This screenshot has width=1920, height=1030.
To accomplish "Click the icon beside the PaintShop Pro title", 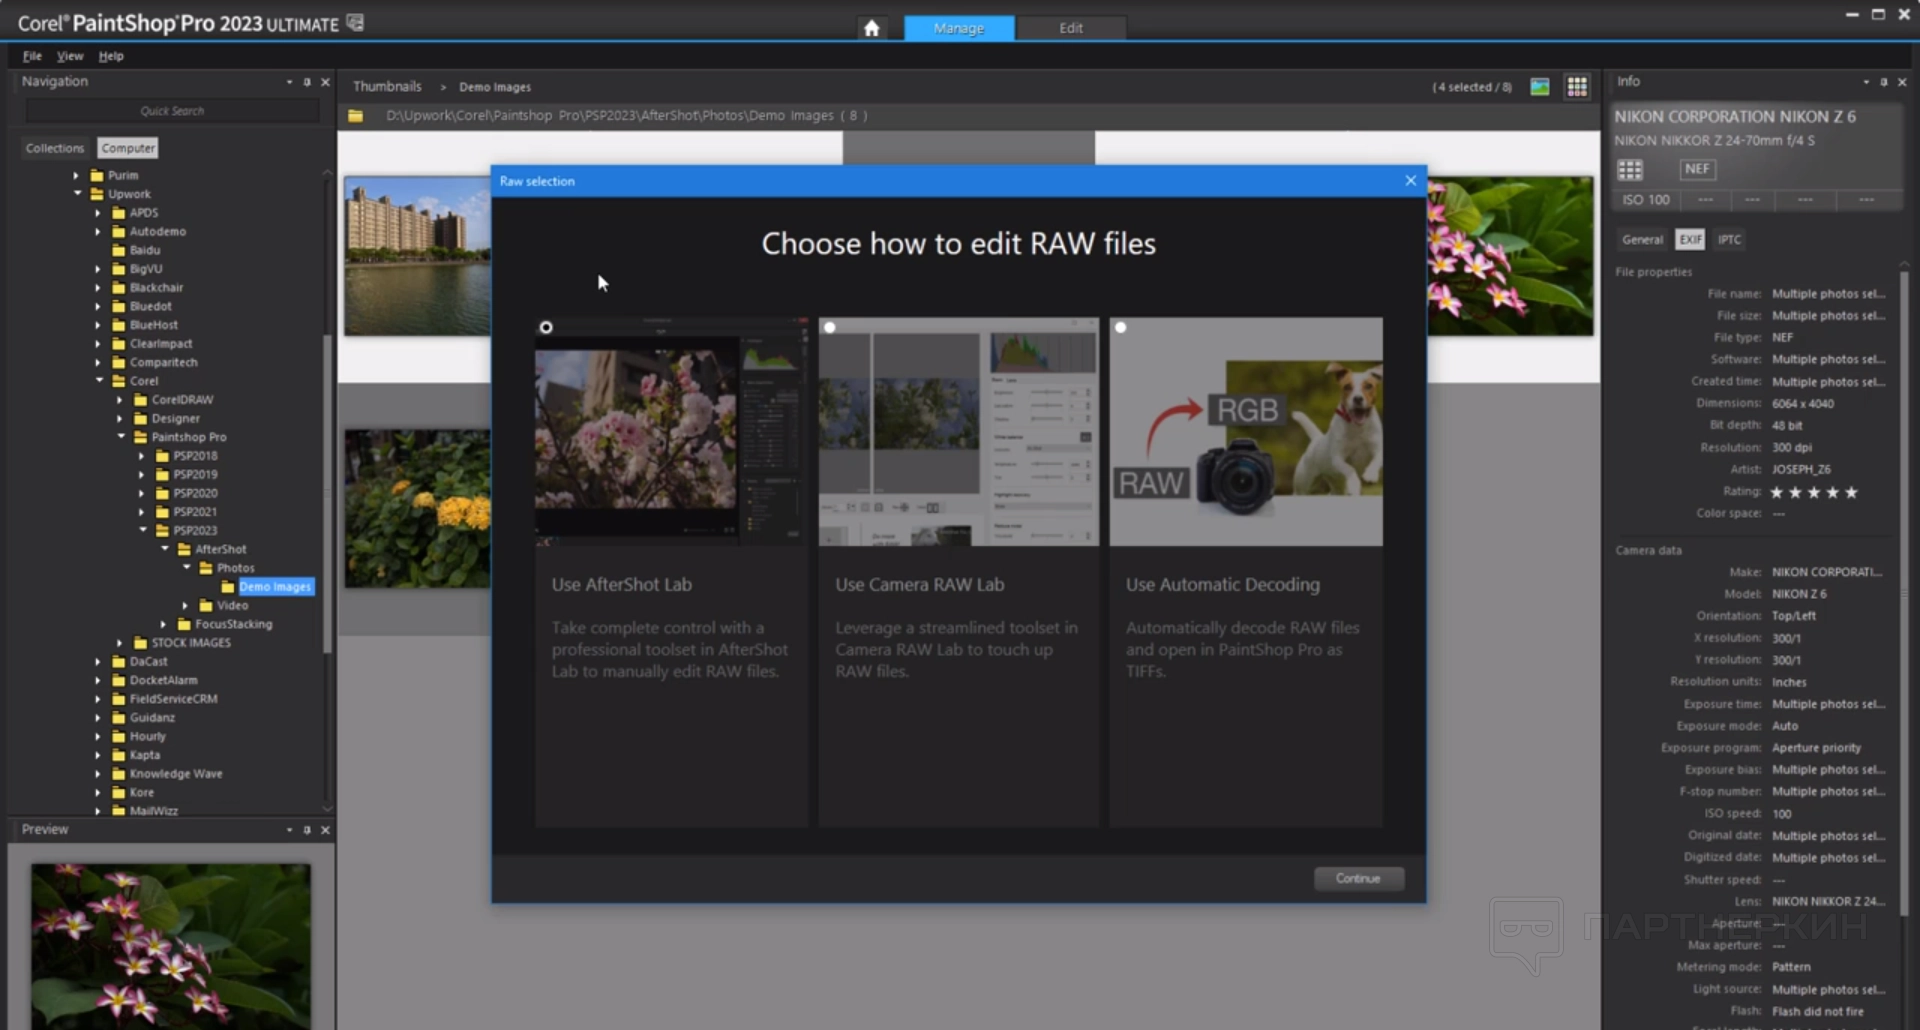I will pyautogui.click(x=355, y=22).
